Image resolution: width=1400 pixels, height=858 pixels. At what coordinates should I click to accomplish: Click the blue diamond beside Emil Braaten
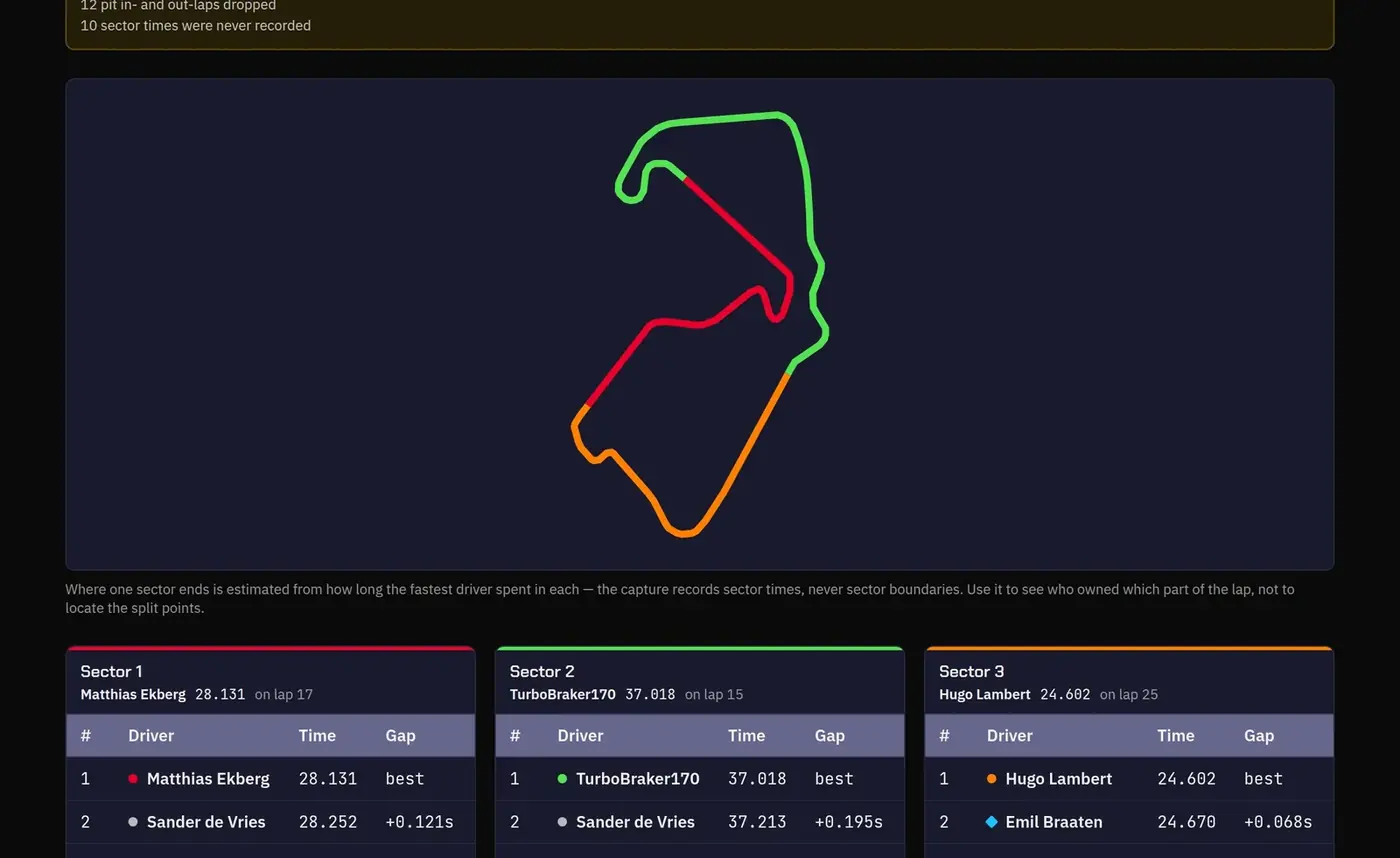point(991,822)
